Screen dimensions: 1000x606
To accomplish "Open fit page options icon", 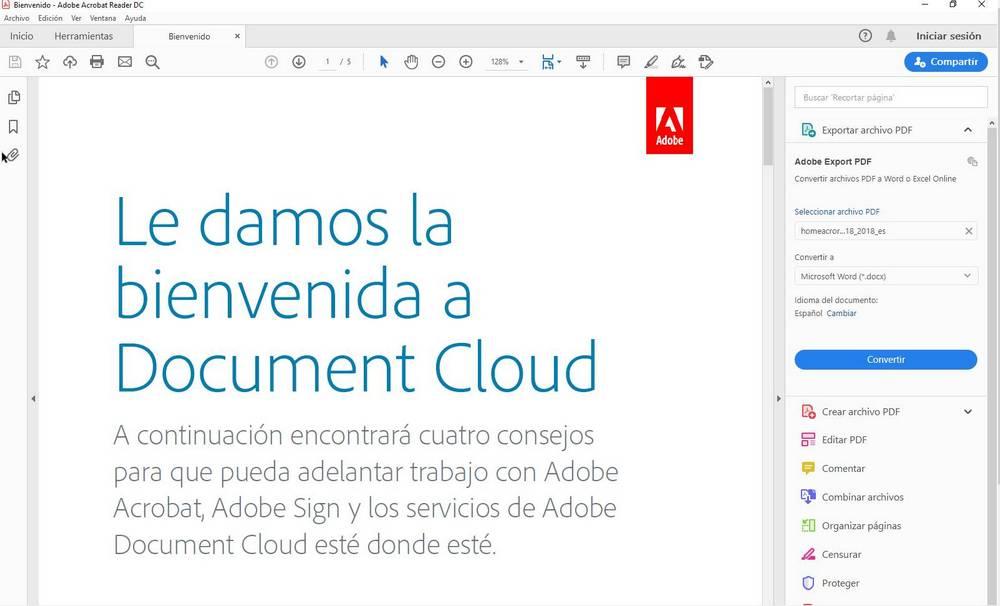I will pos(550,62).
